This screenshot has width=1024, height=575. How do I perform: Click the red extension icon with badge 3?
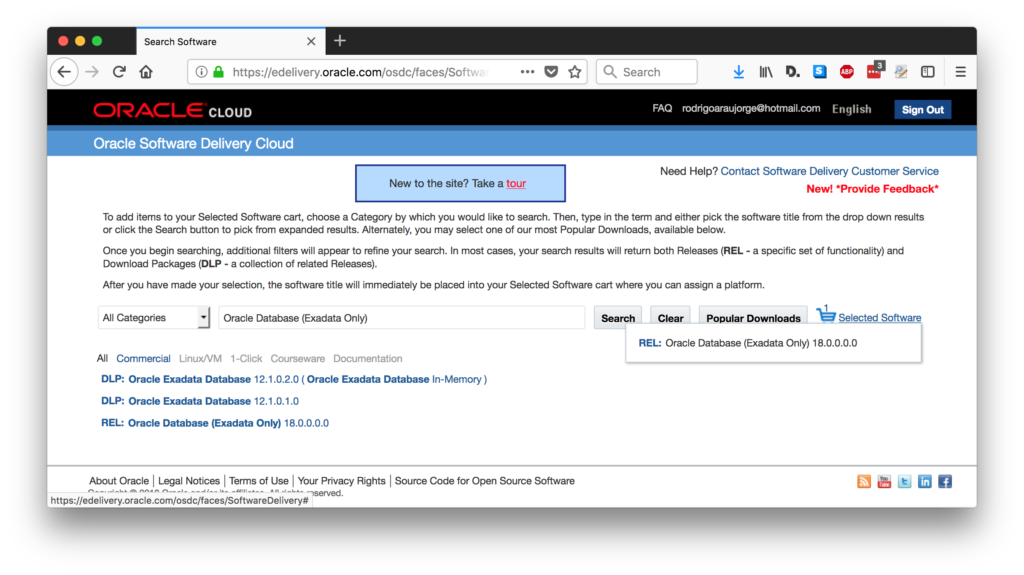coord(875,71)
